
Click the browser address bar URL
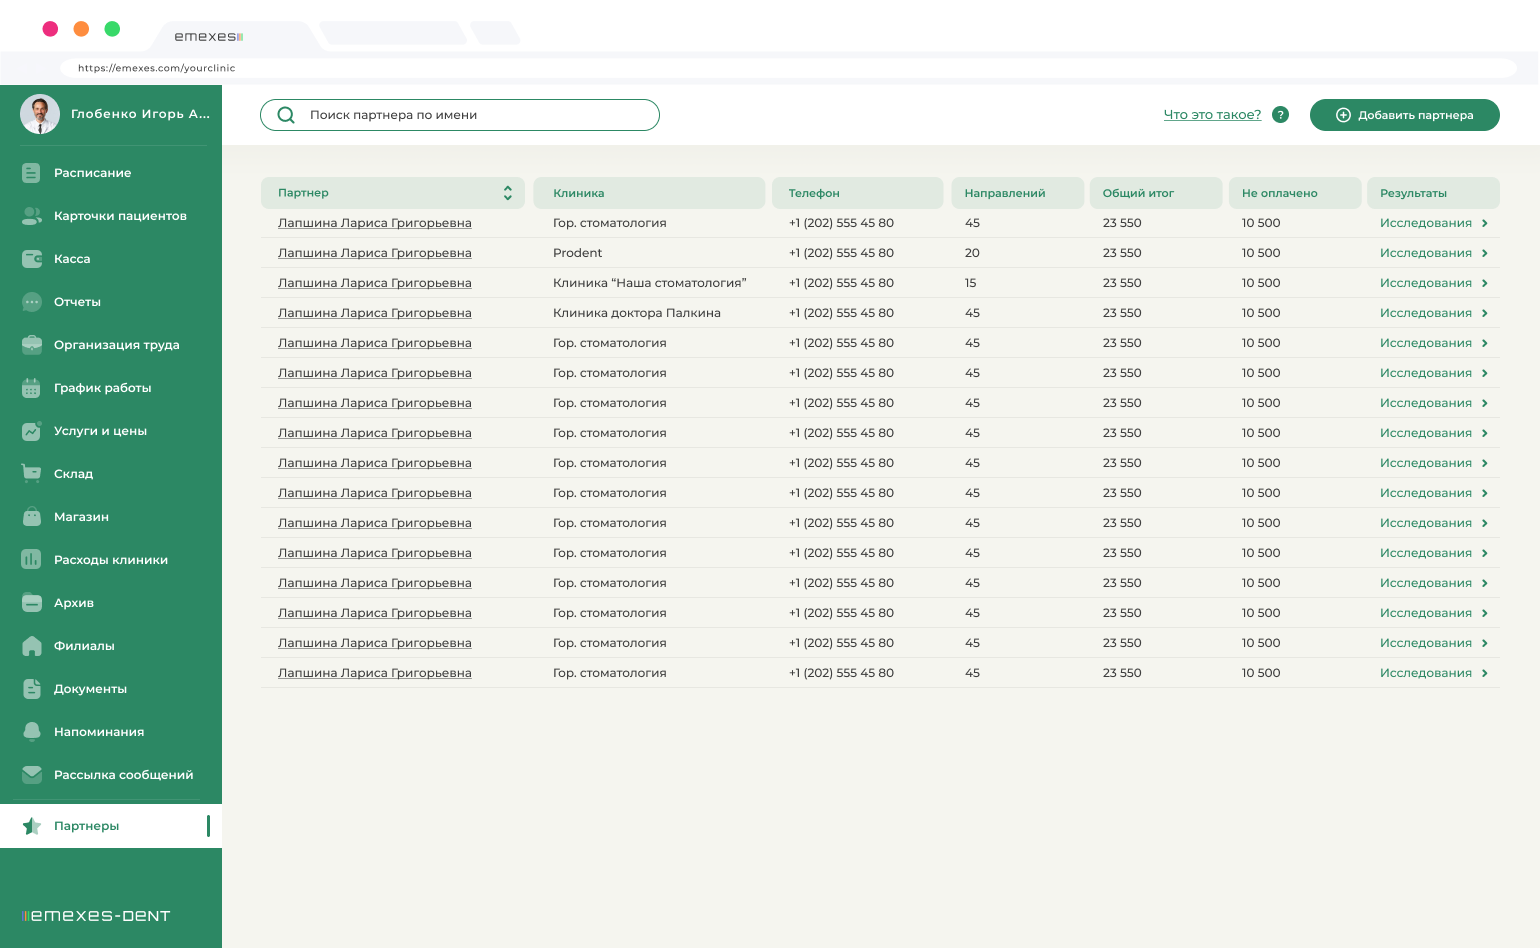(x=157, y=68)
